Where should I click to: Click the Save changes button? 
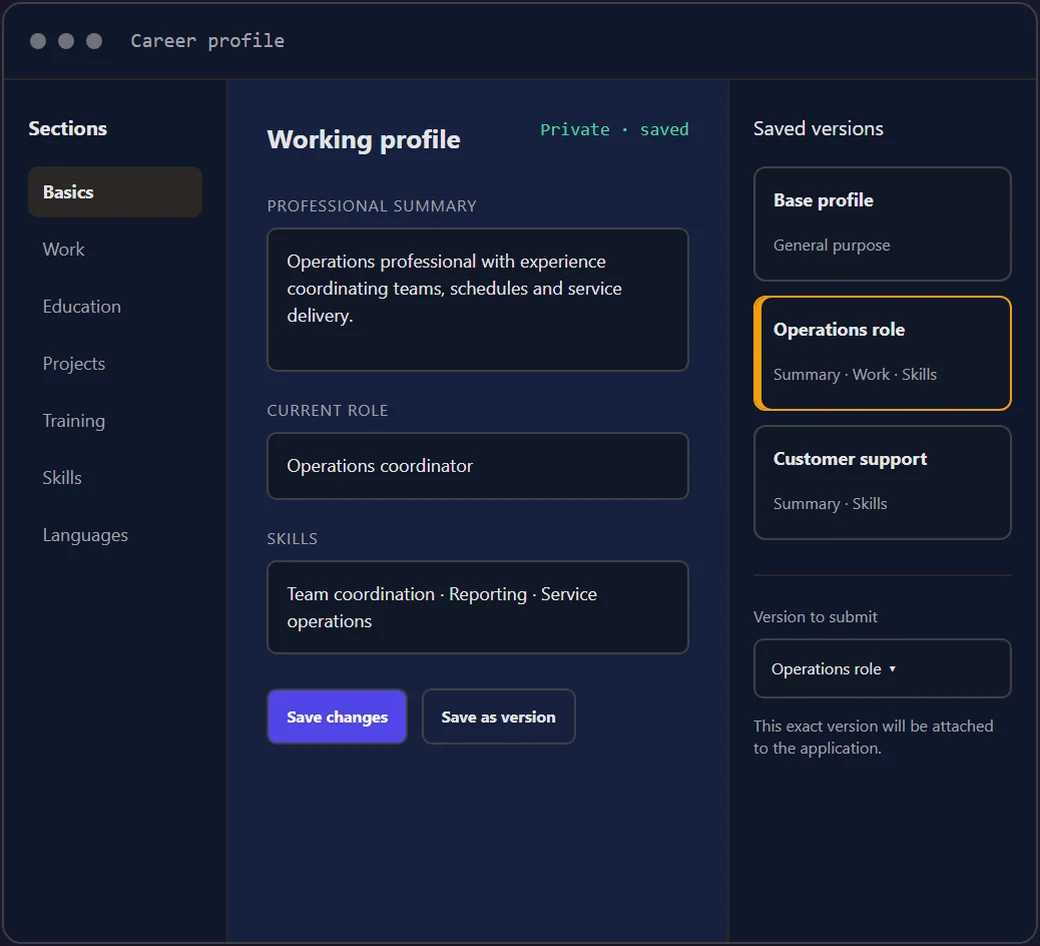click(x=337, y=716)
